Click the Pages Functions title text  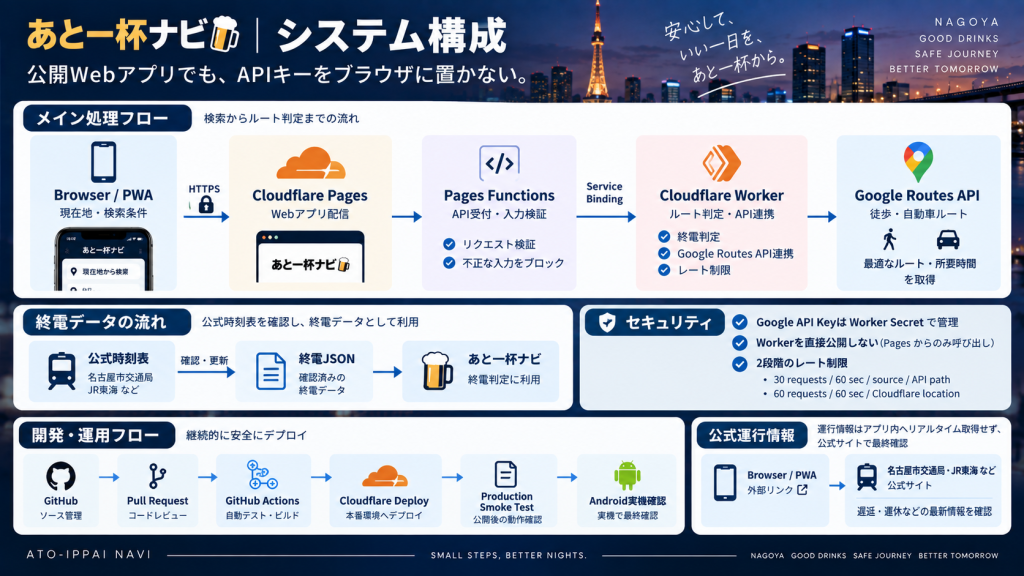[x=499, y=195]
